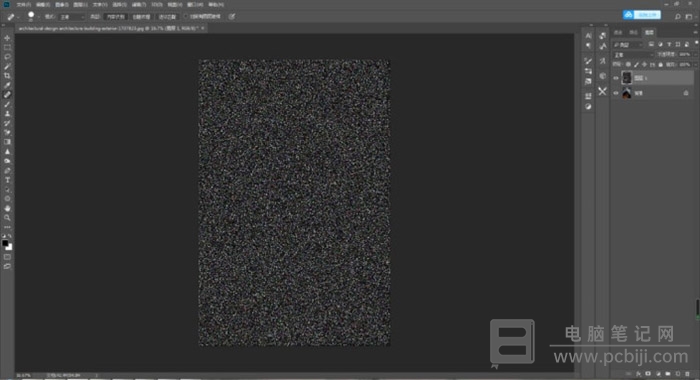This screenshot has width=700, height=380.
Task: Select the Gradient tool
Action: (x=7, y=142)
